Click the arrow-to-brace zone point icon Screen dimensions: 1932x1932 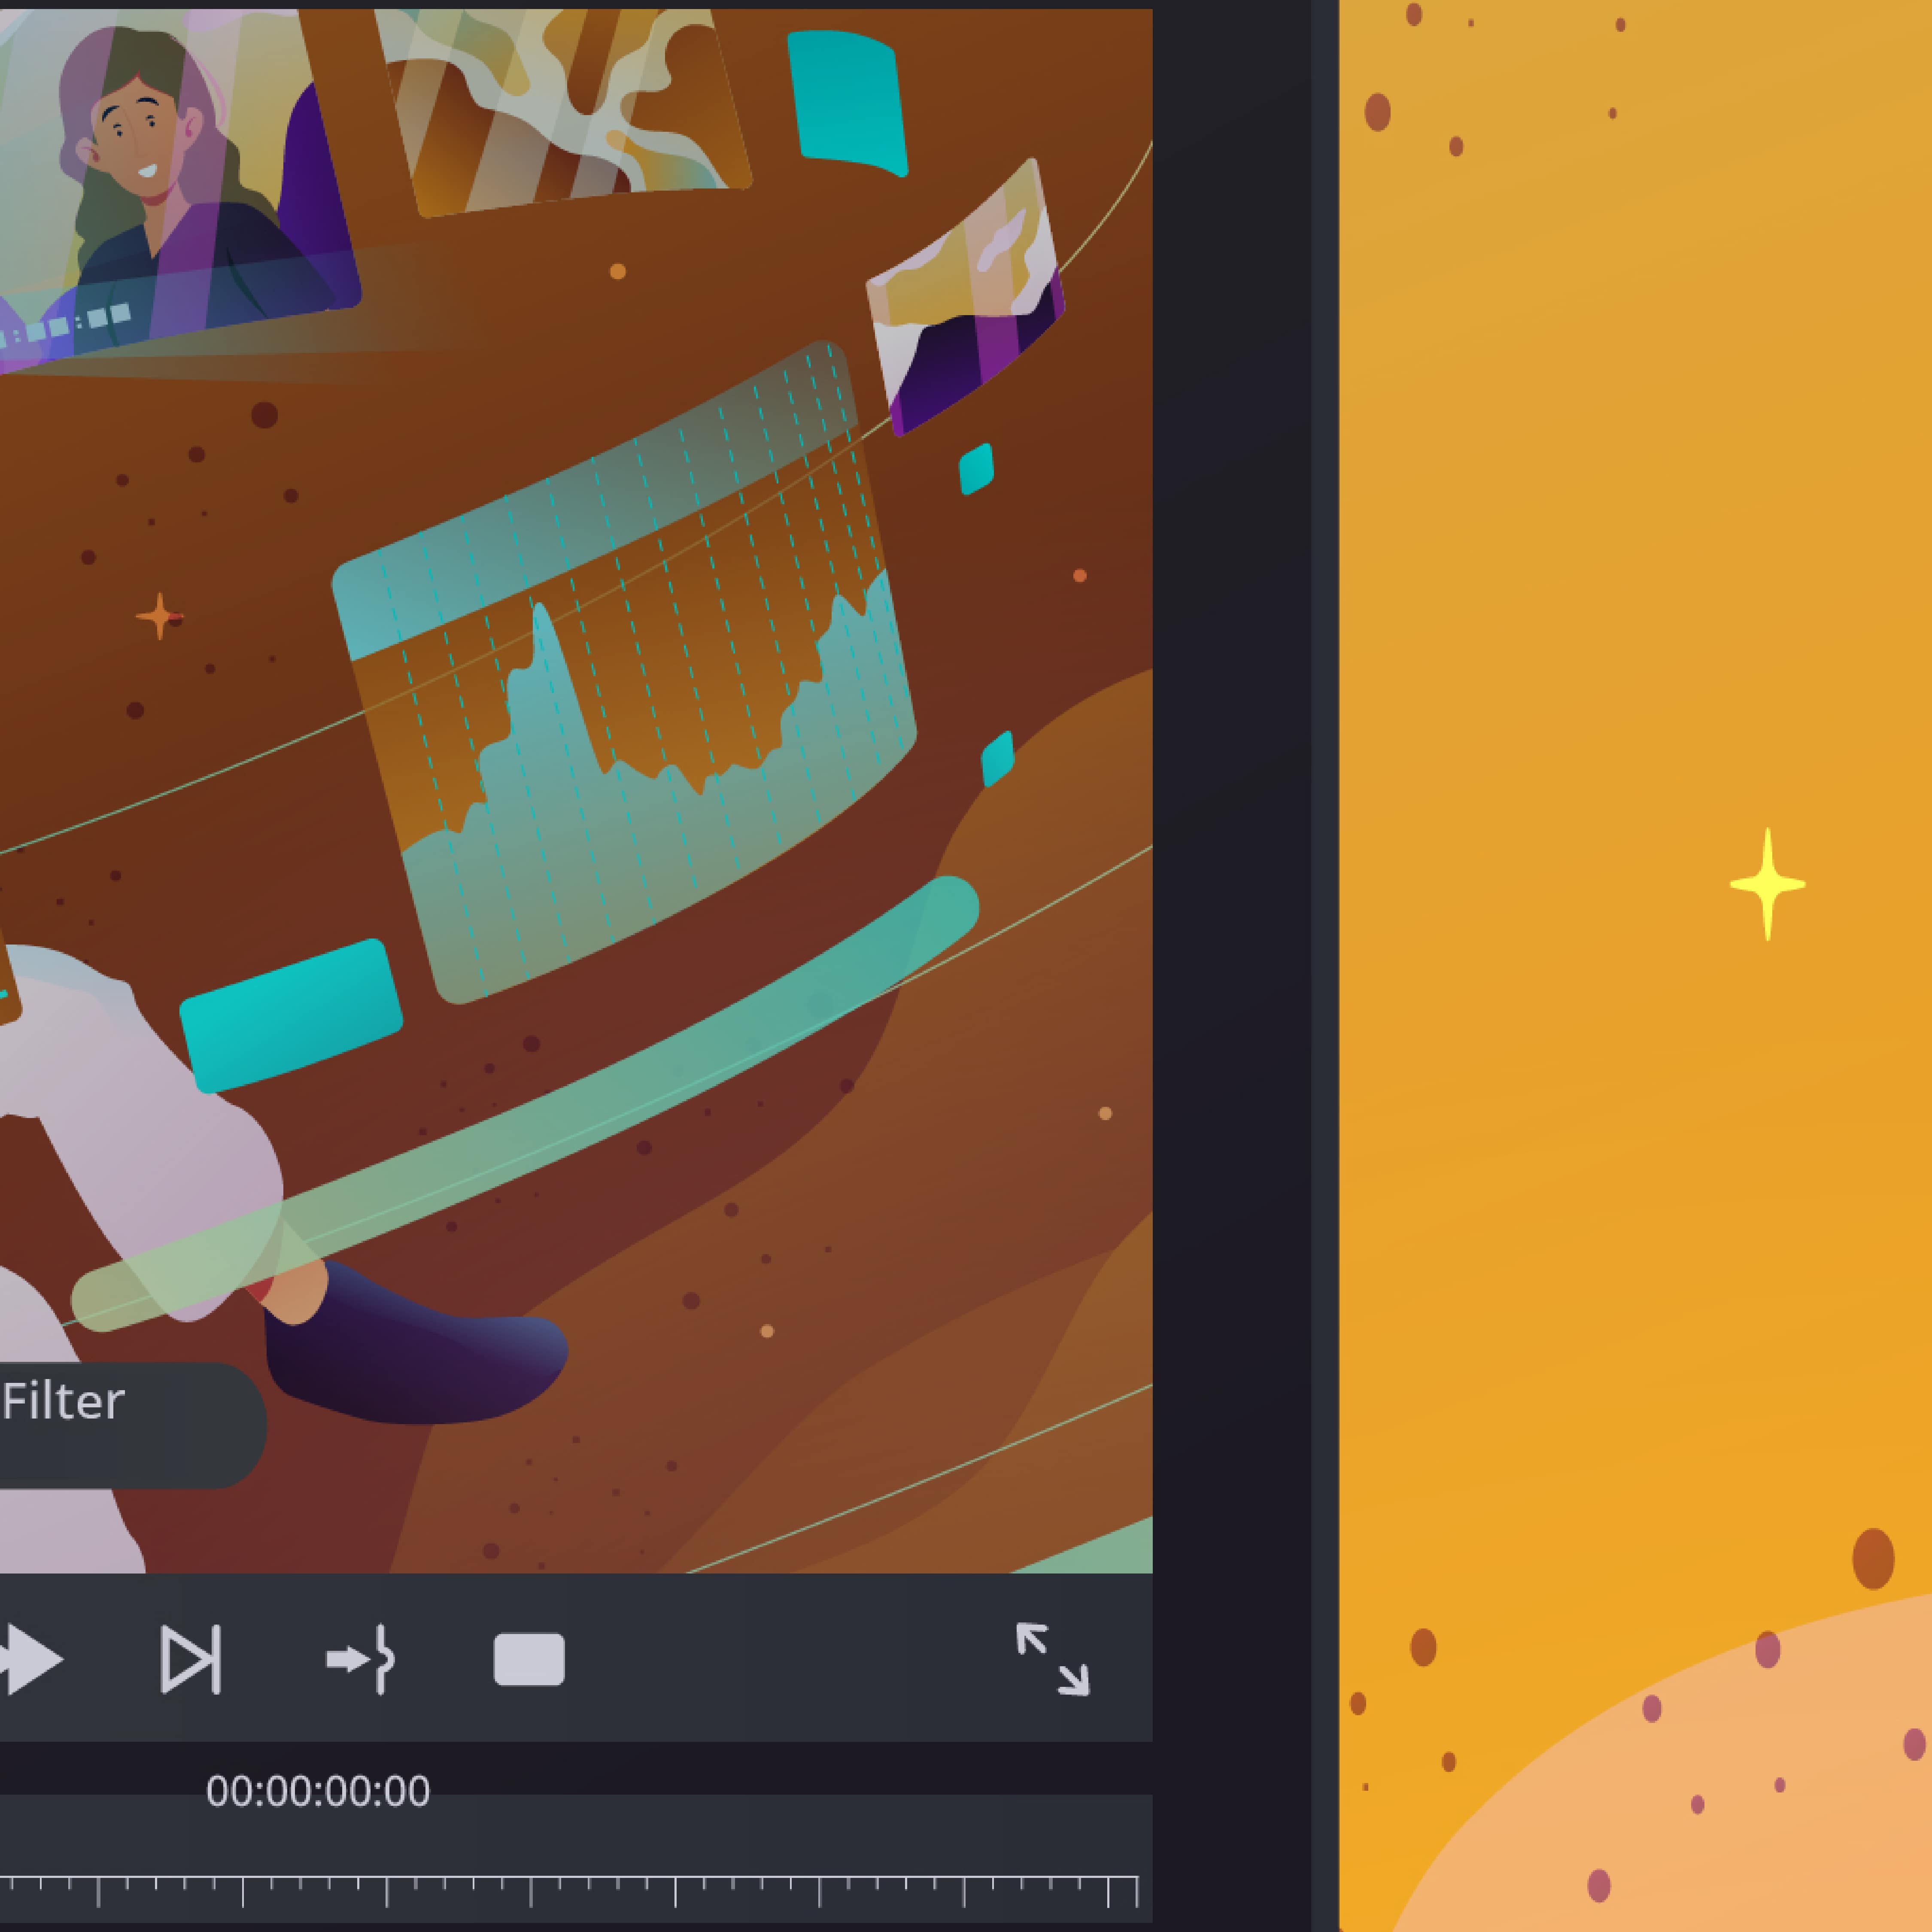(x=361, y=1660)
